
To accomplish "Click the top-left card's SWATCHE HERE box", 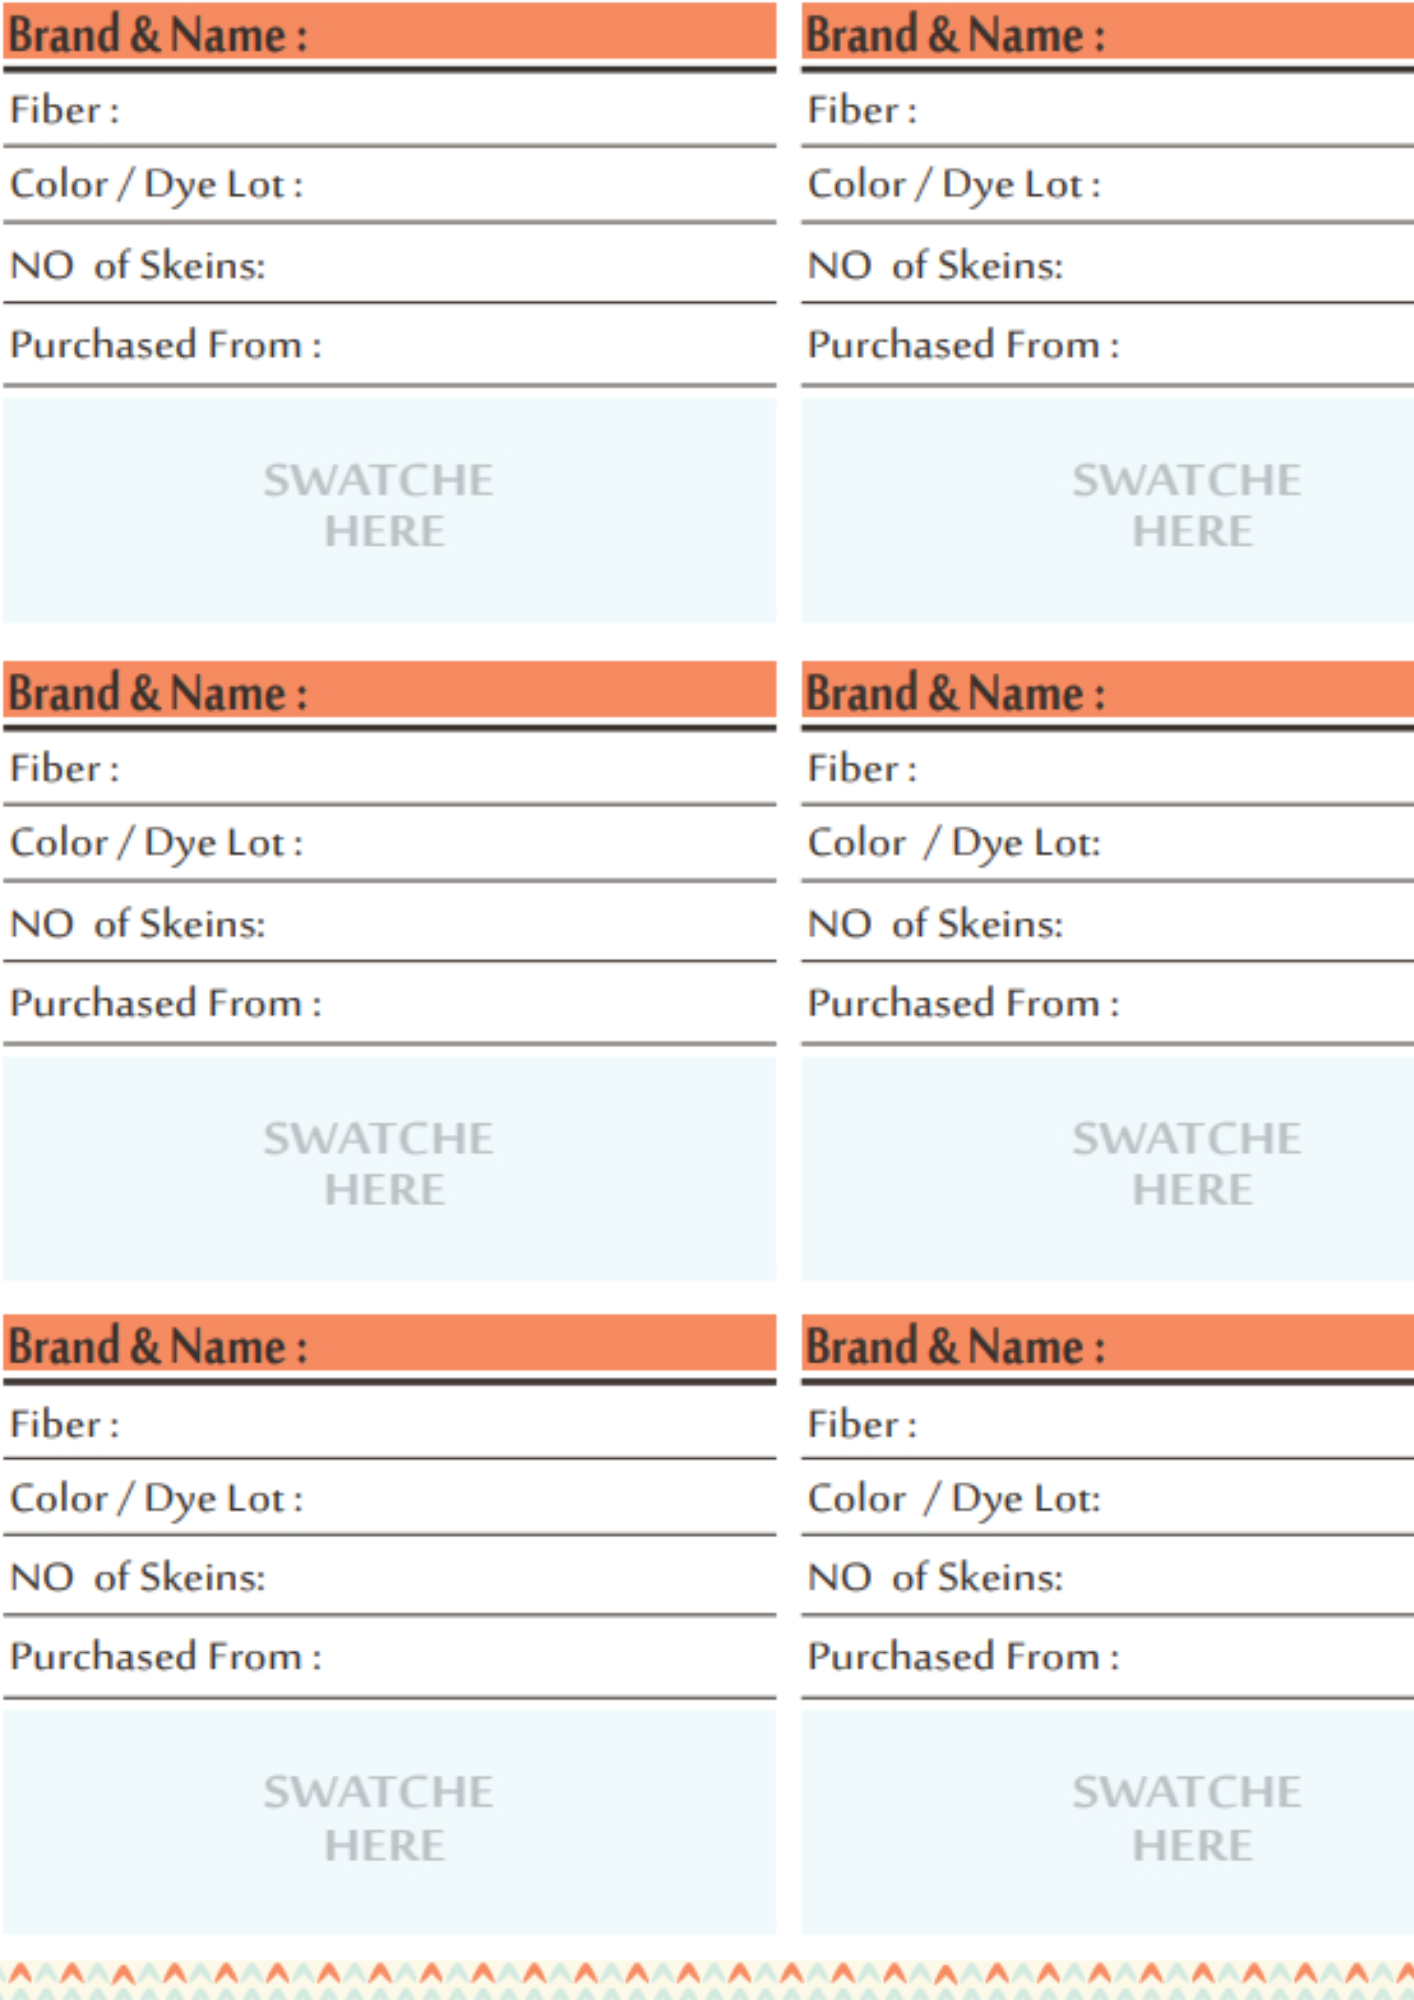I will pos(389,510).
